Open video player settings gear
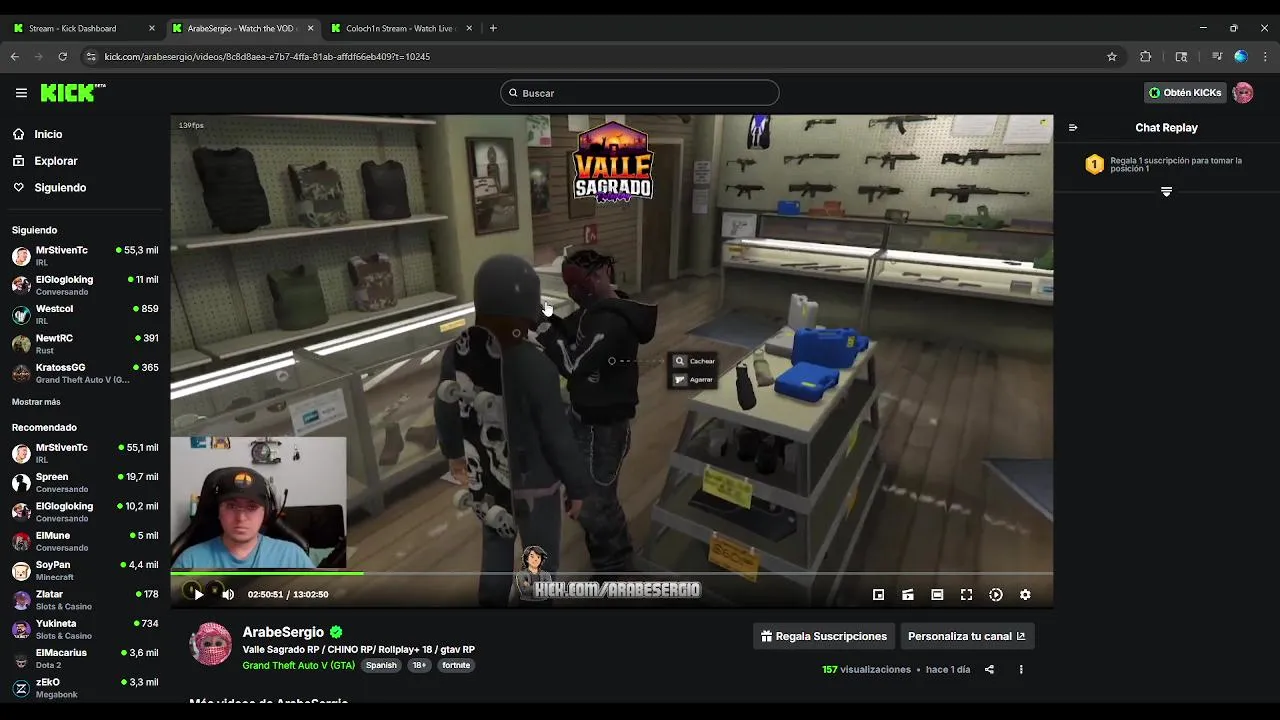Viewport: 1280px width, 720px height. click(1025, 594)
